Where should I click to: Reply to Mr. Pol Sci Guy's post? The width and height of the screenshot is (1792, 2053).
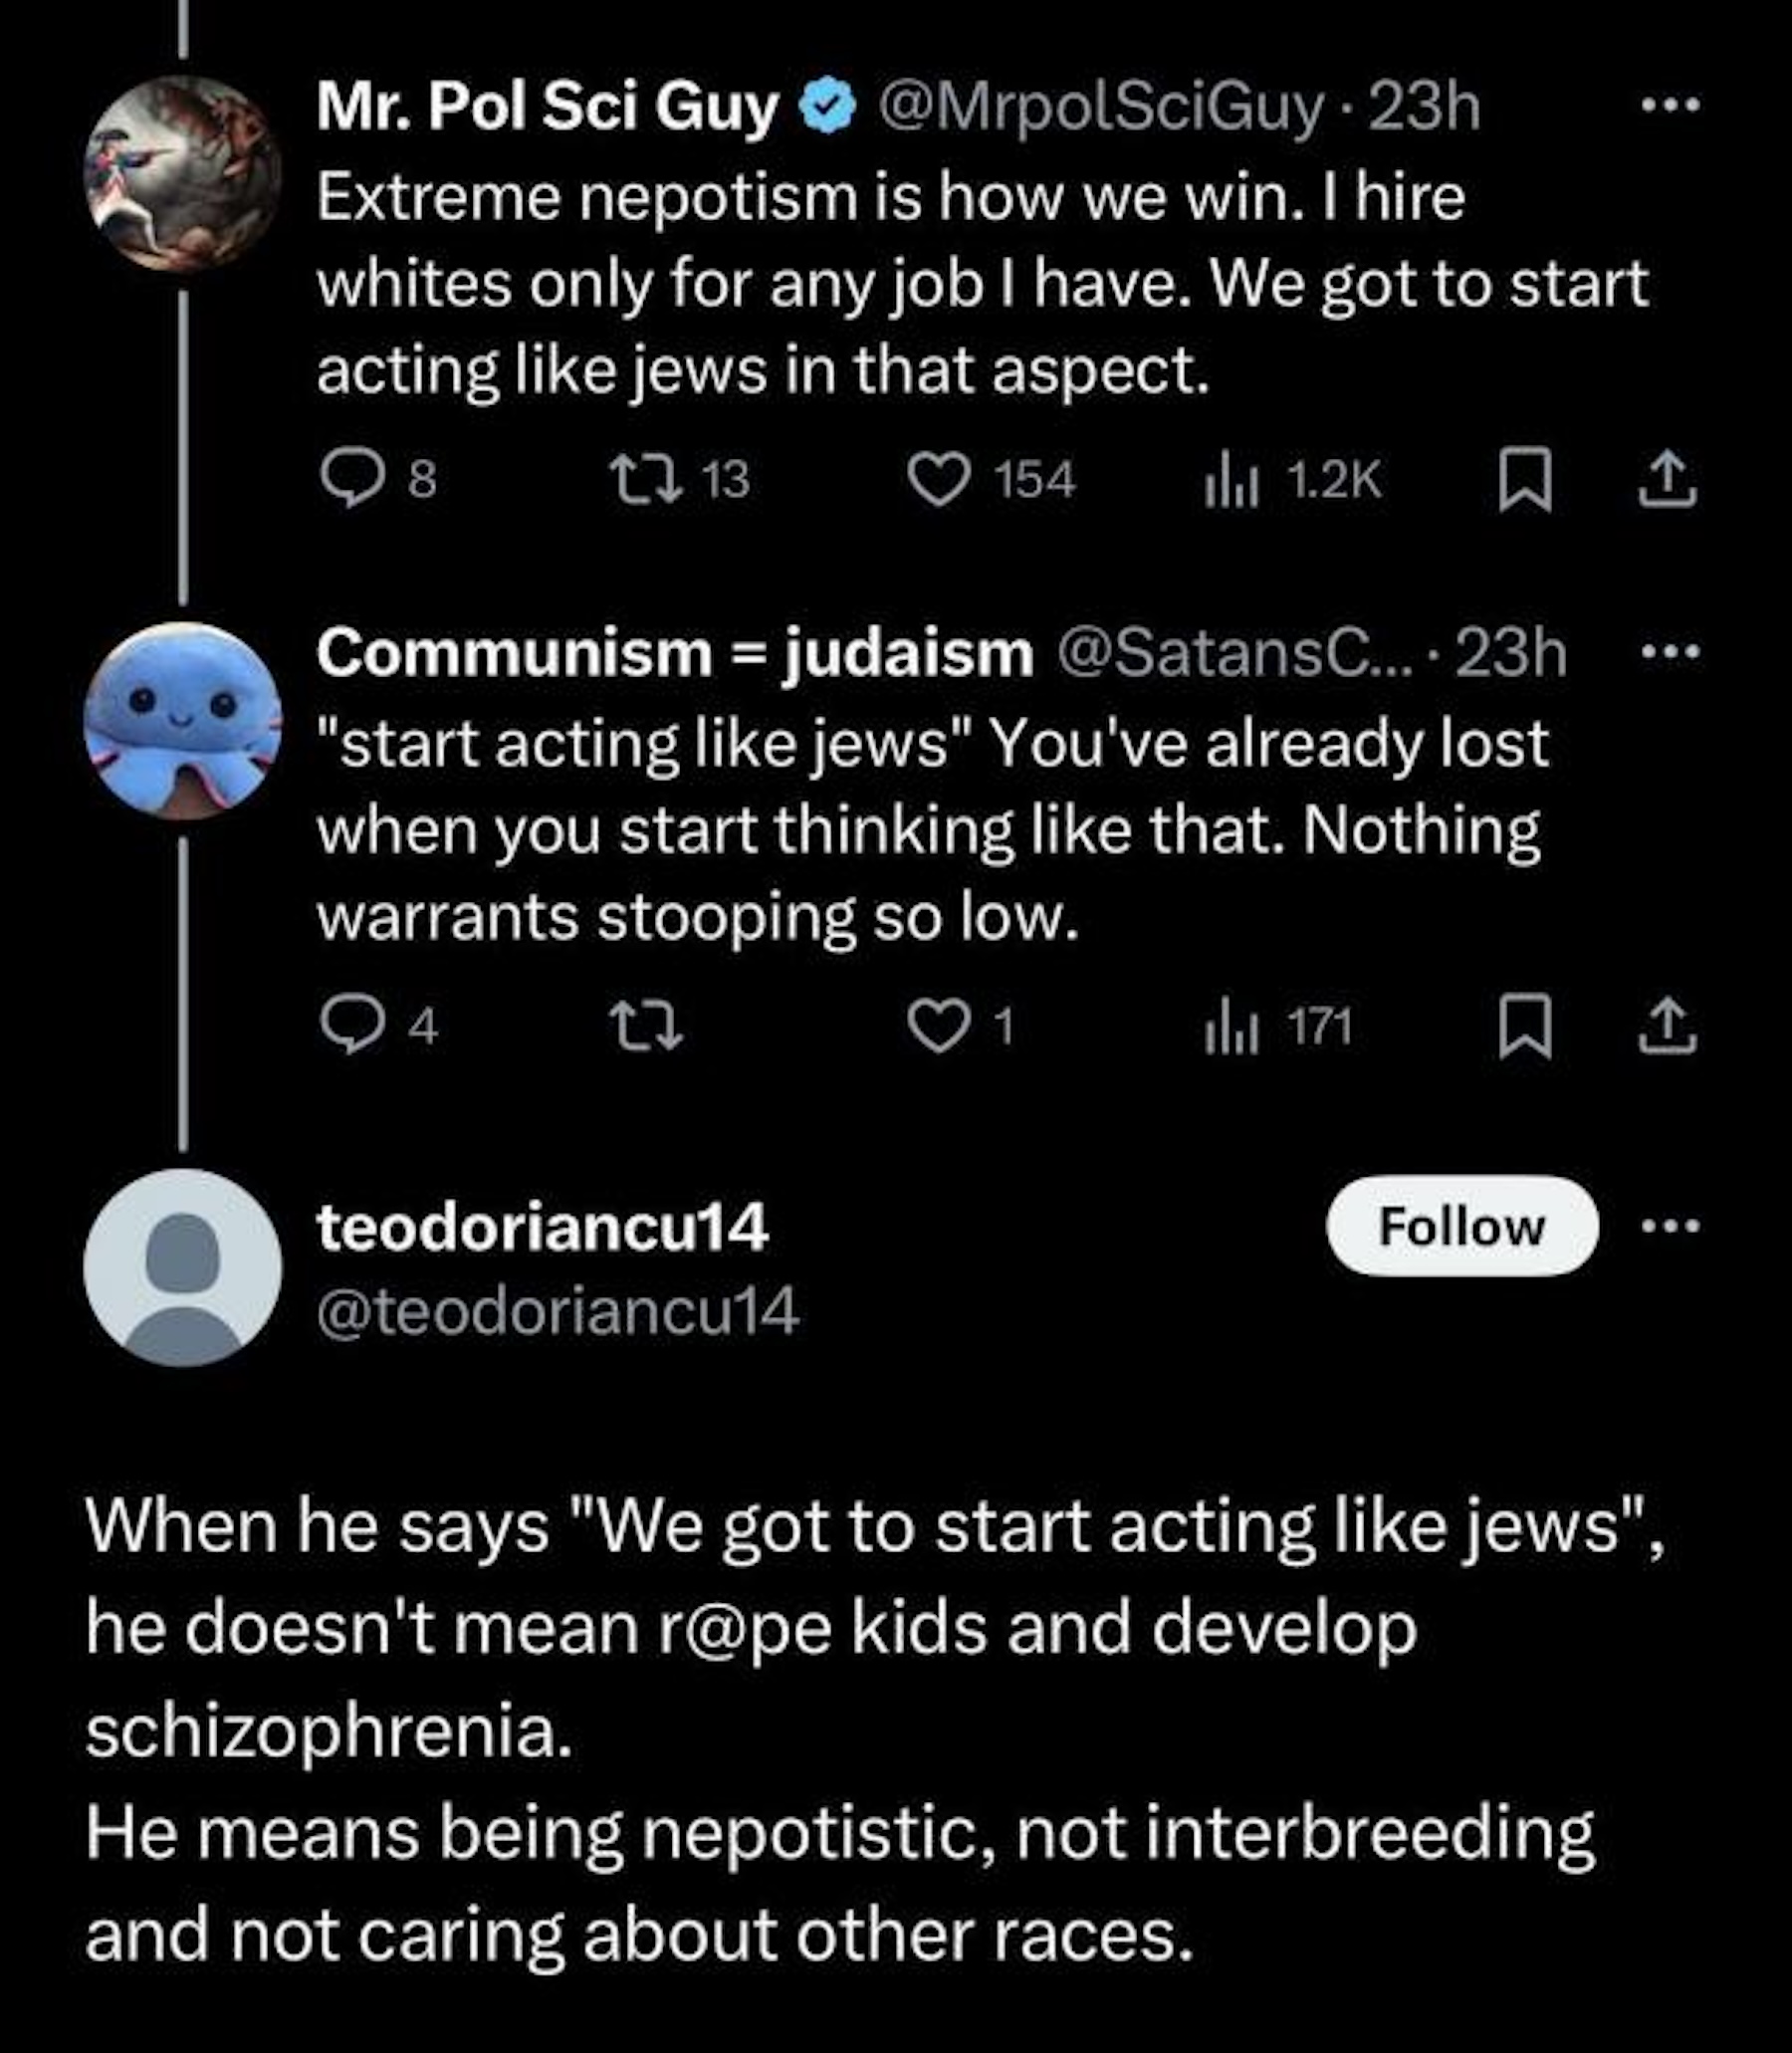pos(352,479)
